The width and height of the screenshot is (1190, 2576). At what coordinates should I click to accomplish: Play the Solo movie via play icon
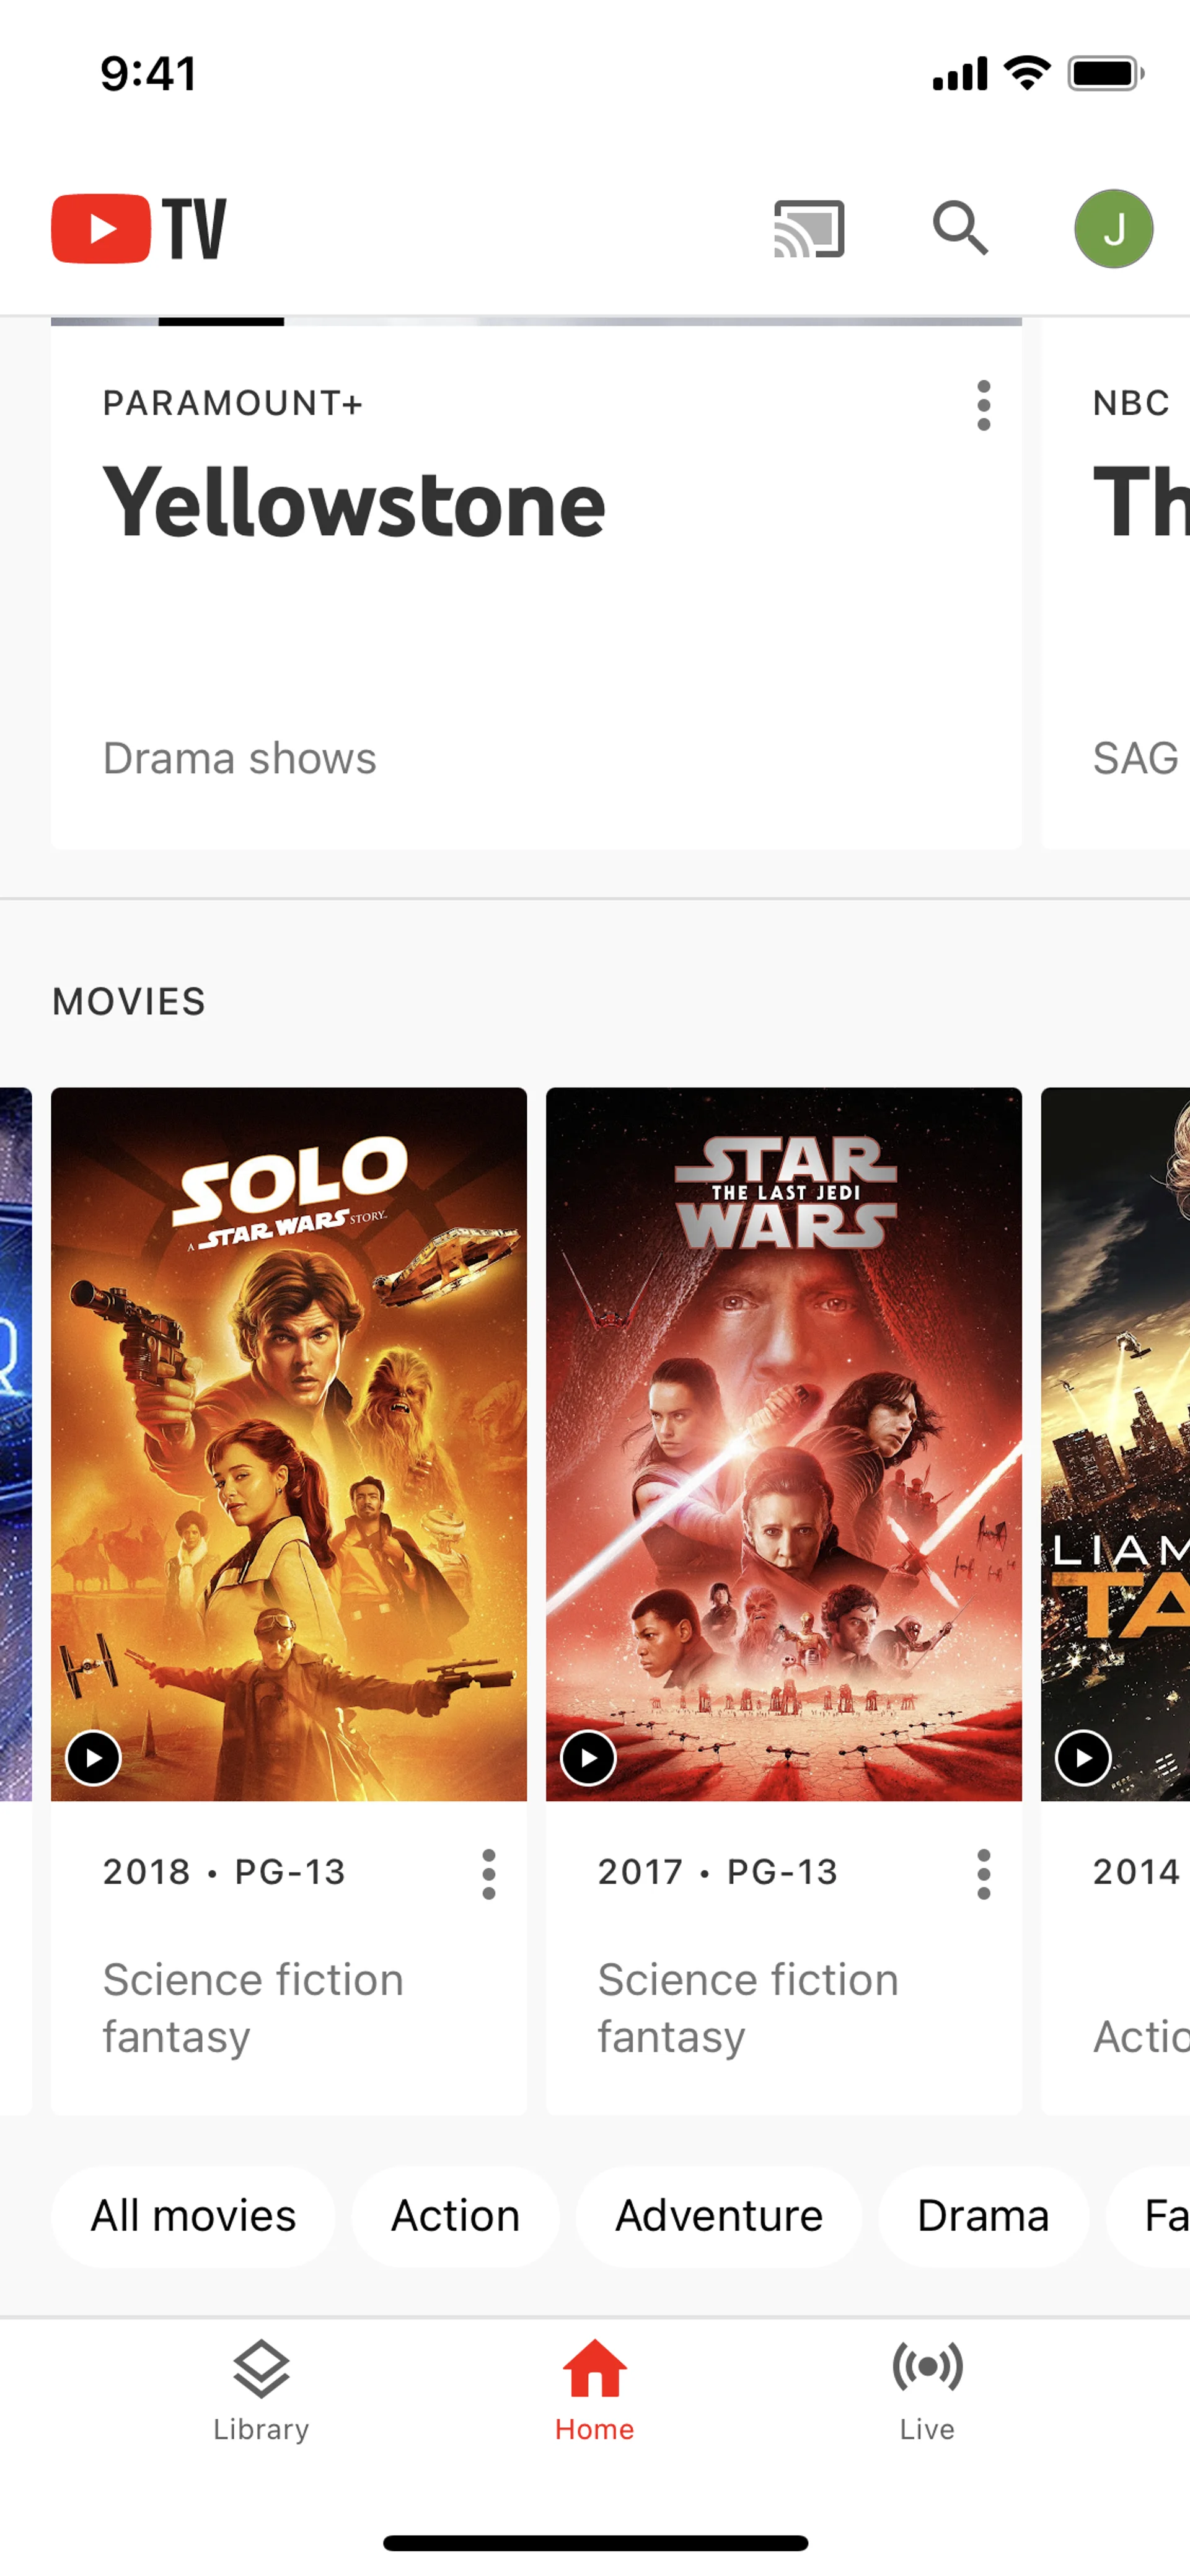94,1757
